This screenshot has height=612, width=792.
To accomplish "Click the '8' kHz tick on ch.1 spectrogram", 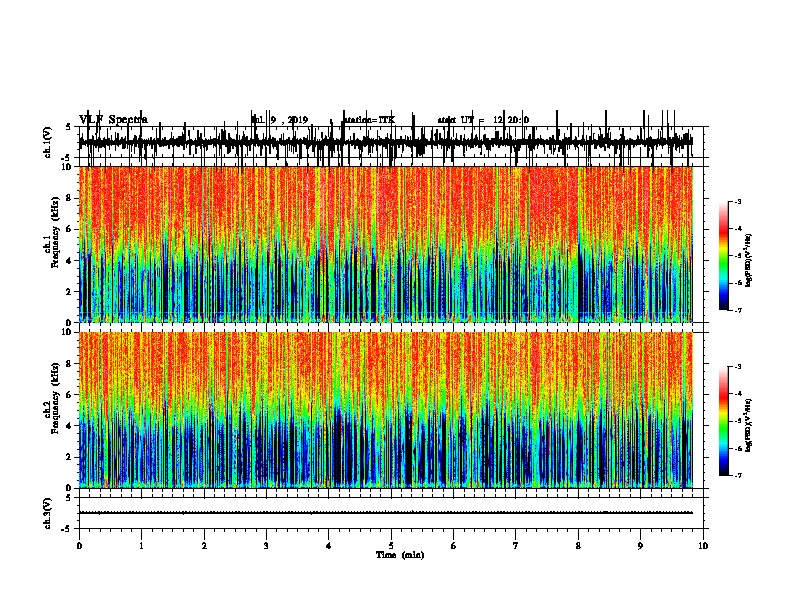I will coord(69,198).
